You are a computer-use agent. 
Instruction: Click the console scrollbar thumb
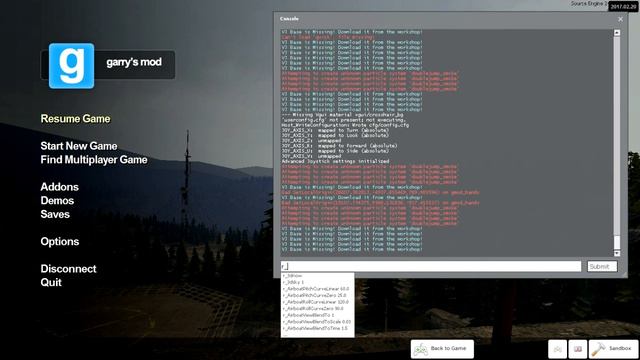(617, 242)
